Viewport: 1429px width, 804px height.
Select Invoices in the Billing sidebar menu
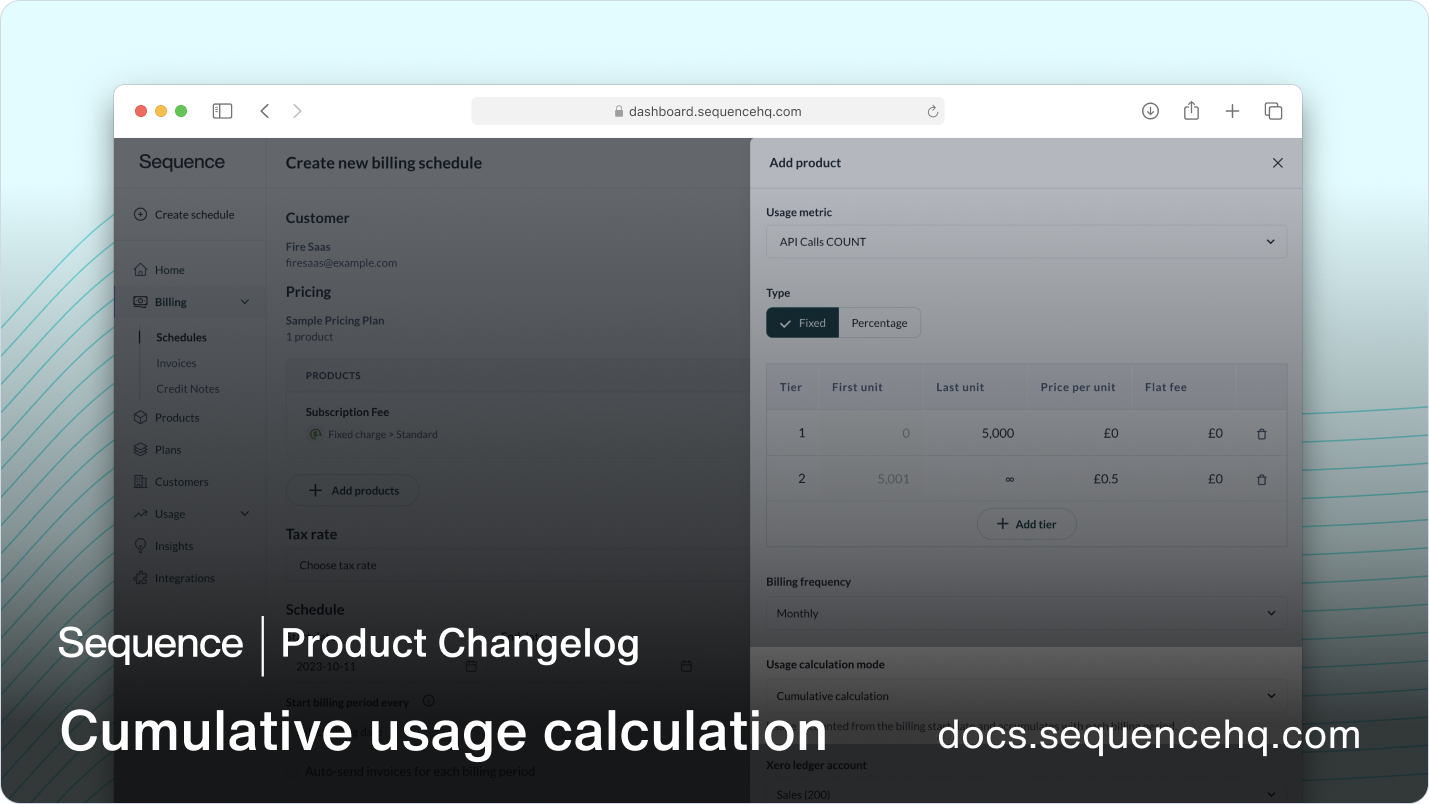click(176, 363)
